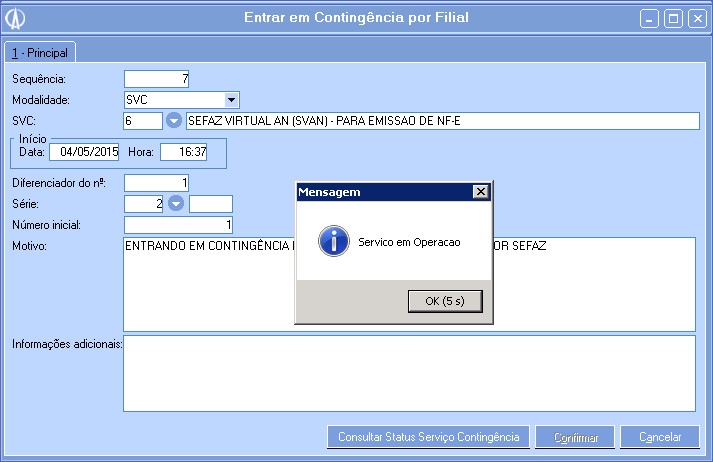
Task: Click the blue information icon in the message
Action: pyautogui.click(x=332, y=242)
